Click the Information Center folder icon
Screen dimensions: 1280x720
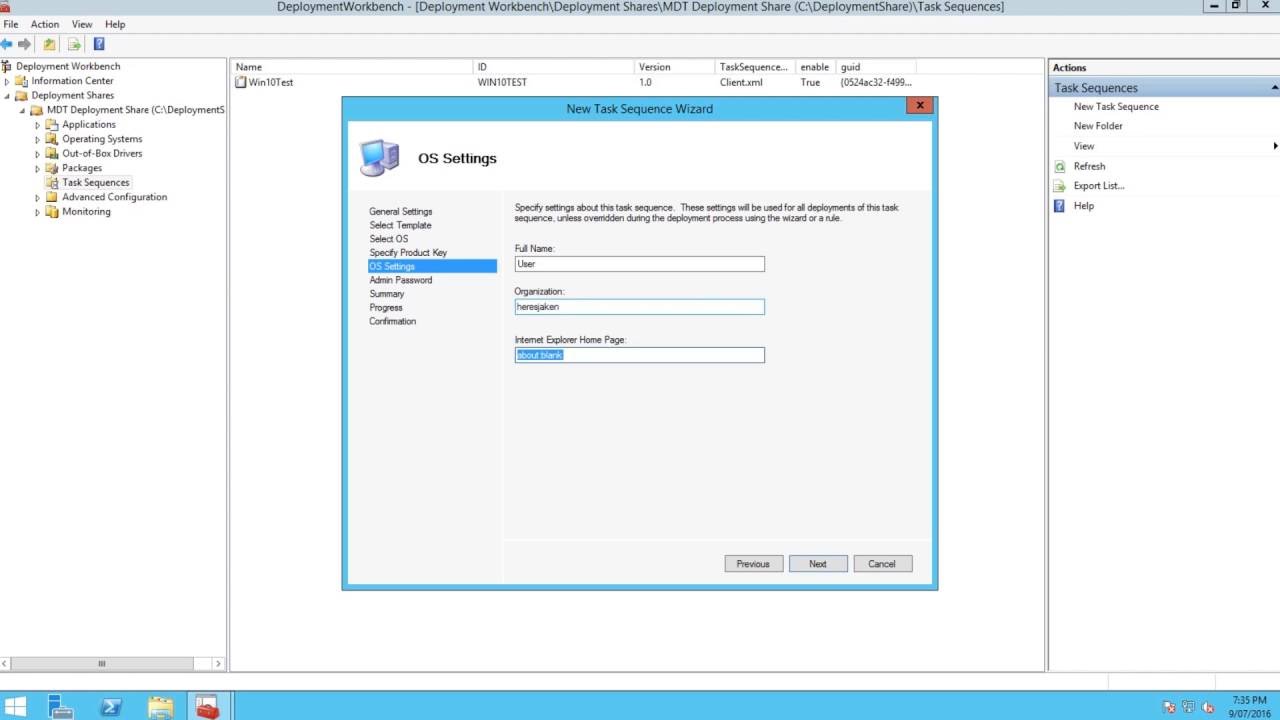(x=22, y=81)
